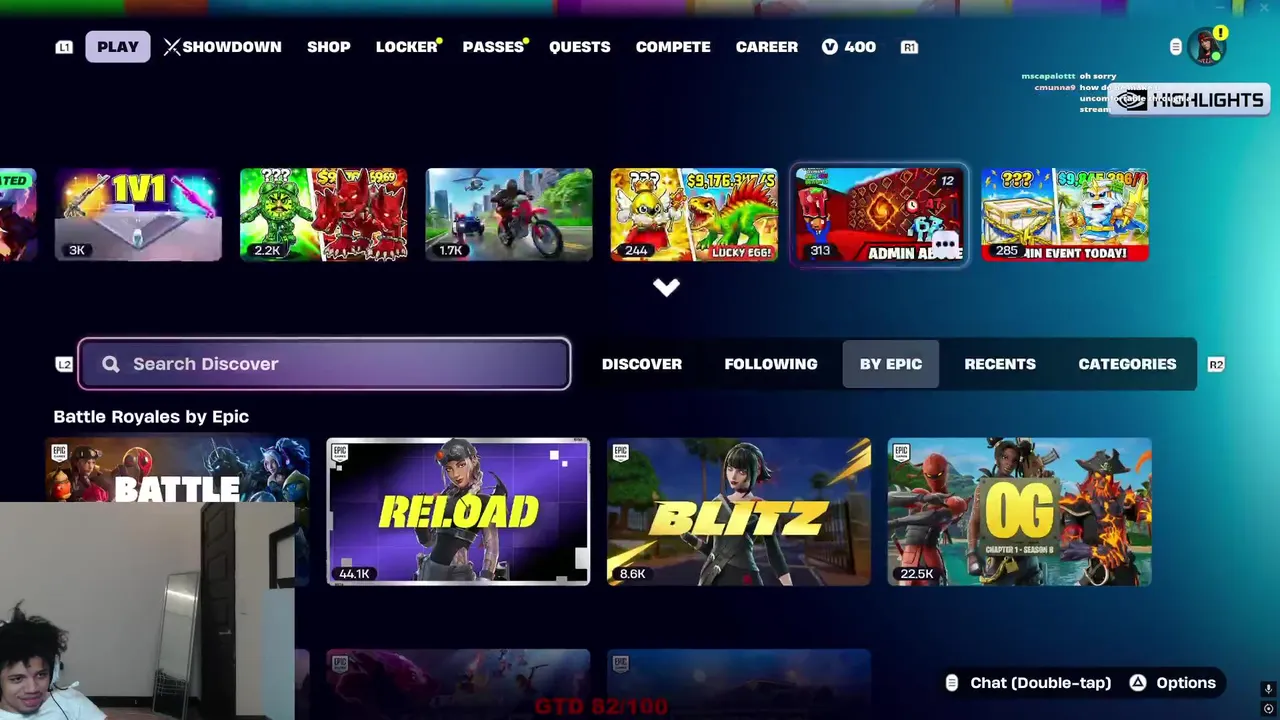
Task: Click the Epic badge on BLITZ tile
Action: point(621,453)
